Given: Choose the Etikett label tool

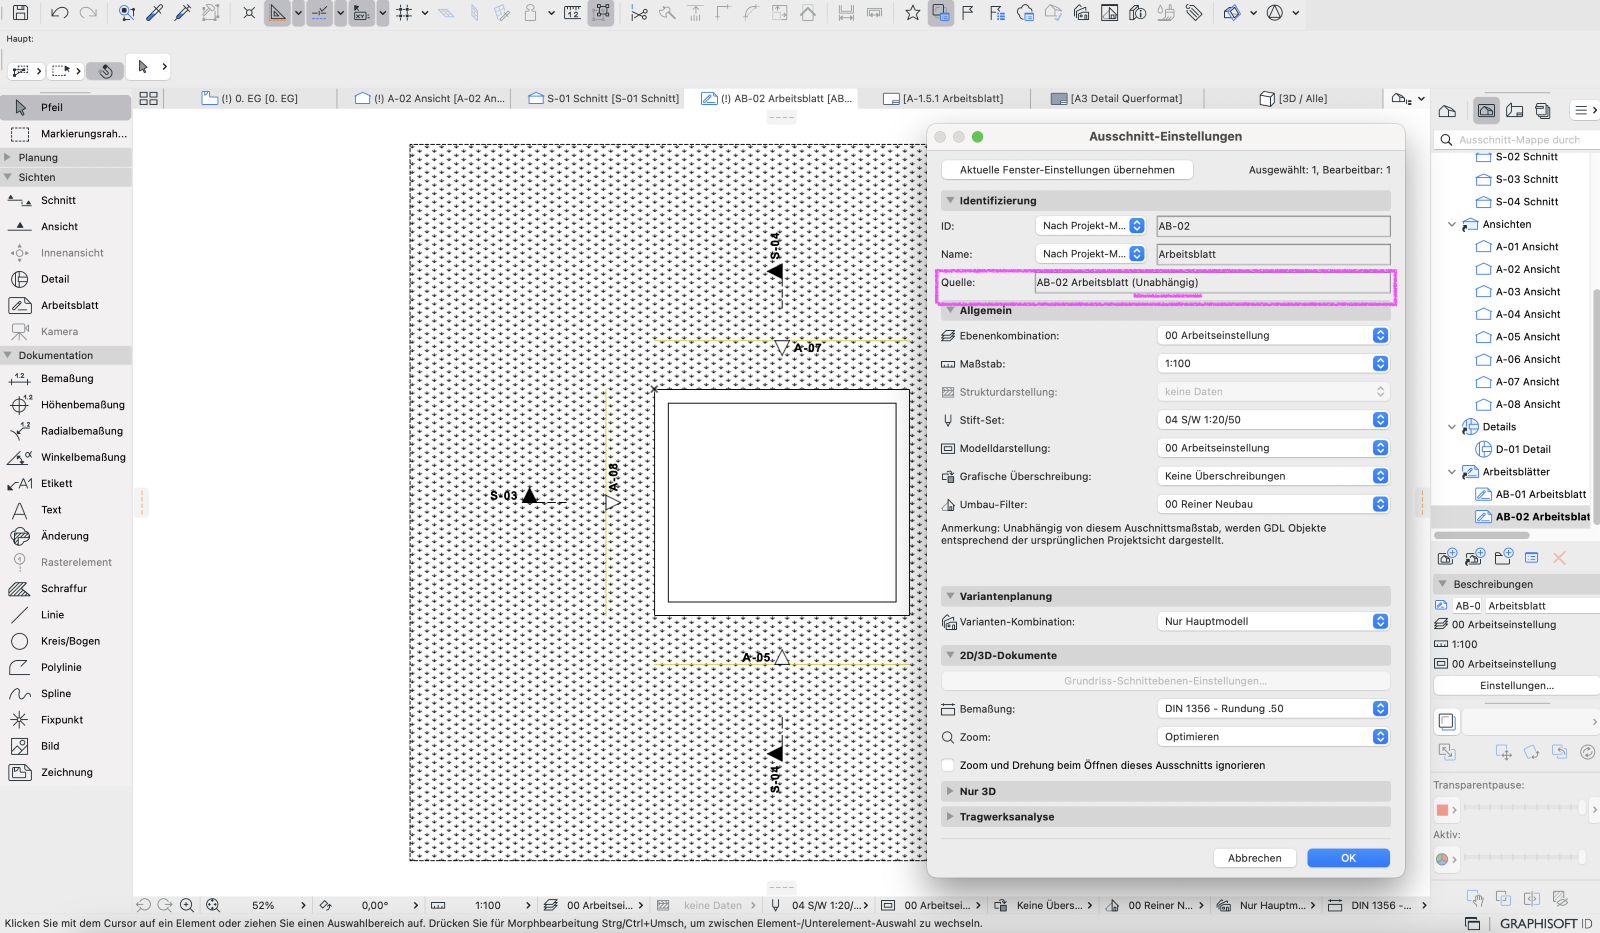Looking at the screenshot, I should tap(66, 483).
